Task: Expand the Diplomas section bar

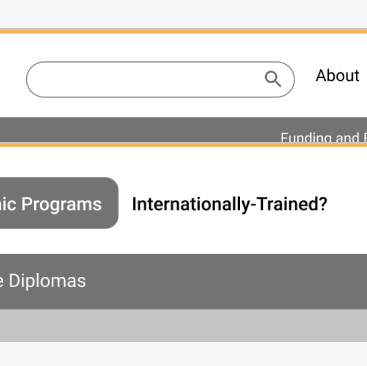Action: [x=183, y=281]
